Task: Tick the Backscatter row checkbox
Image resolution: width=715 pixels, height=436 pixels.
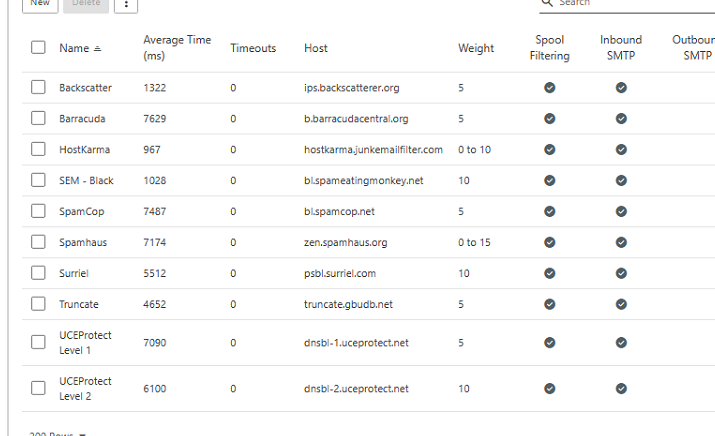Action: [x=38, y=88]
